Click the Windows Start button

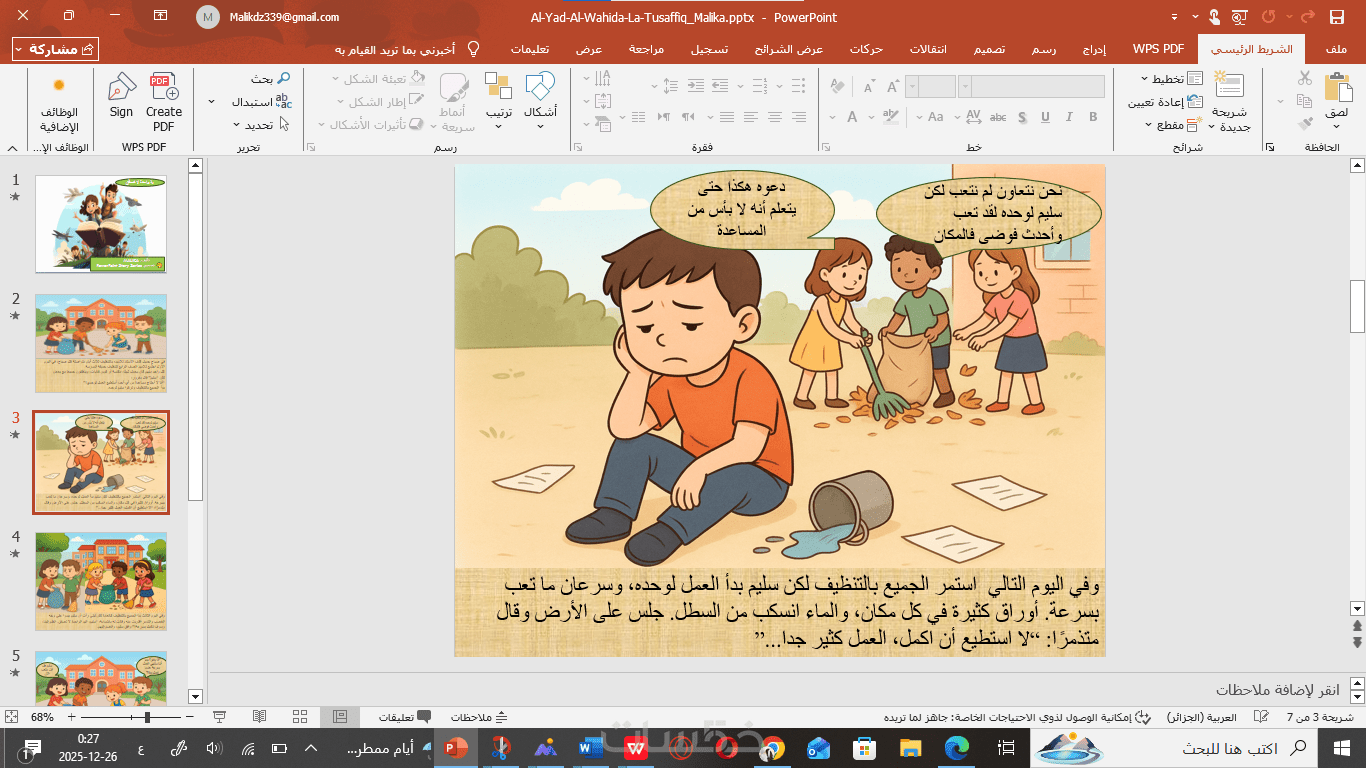[x=1340, y=747]
